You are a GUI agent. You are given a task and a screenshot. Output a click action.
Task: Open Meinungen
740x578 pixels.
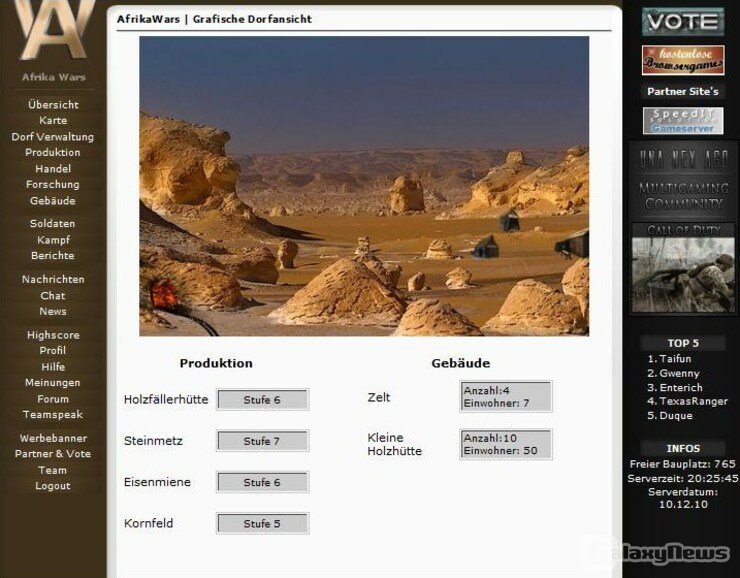click(x=52, y=383)
